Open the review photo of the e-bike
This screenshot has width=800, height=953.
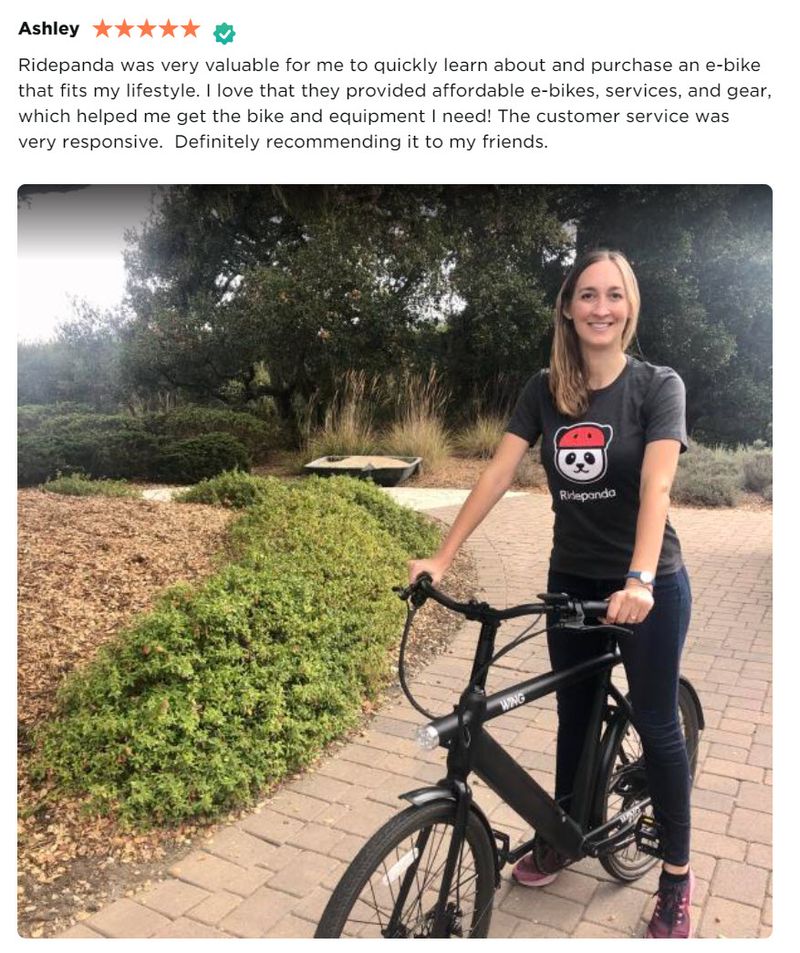click(395, 561)
